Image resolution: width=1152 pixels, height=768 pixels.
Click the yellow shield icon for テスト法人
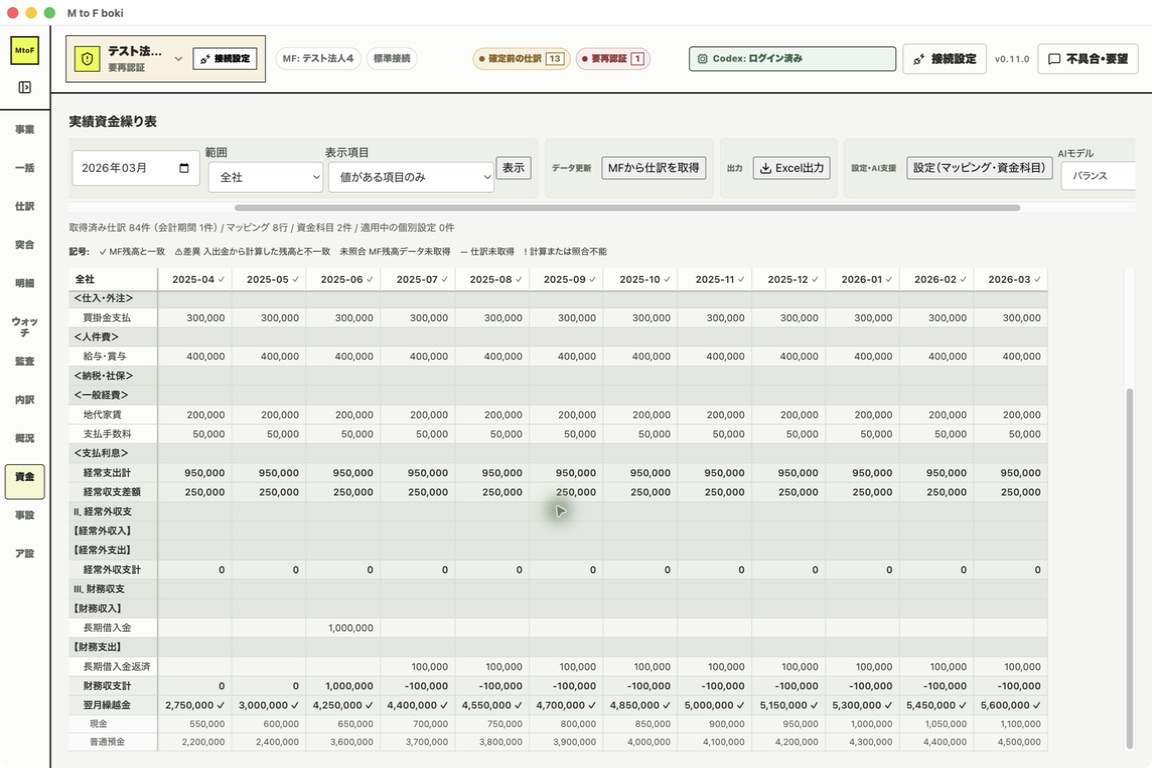(x=87, y=59)
